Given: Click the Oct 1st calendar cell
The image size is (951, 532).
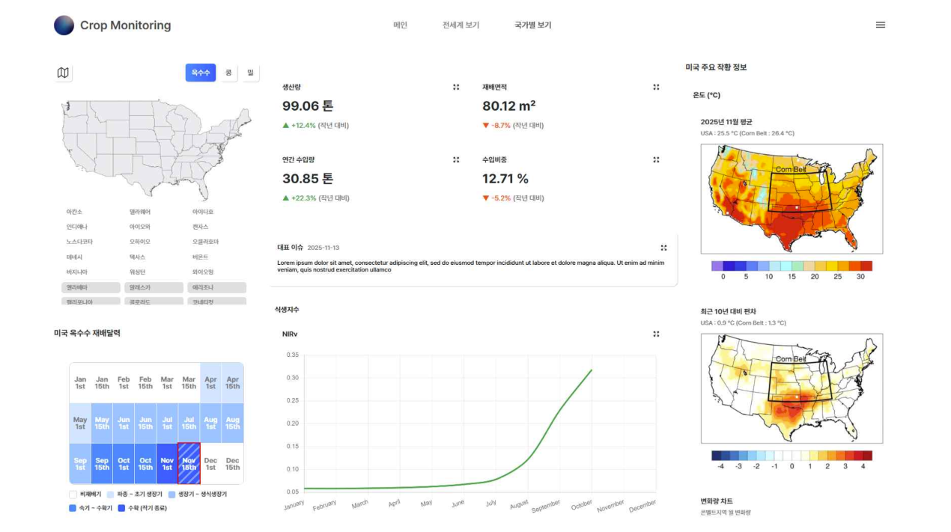Looking at the screenshot, I should point(124,464).
